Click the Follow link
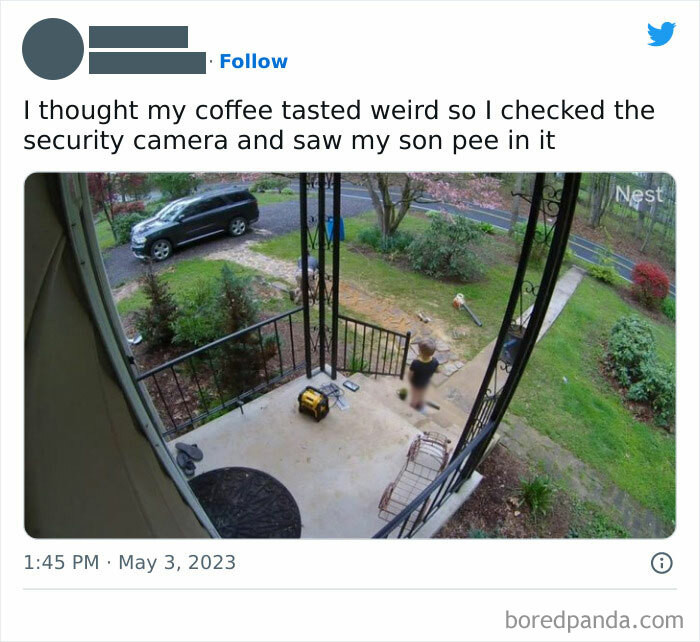Viewport: 700px width, 642px height. (253, 62)
